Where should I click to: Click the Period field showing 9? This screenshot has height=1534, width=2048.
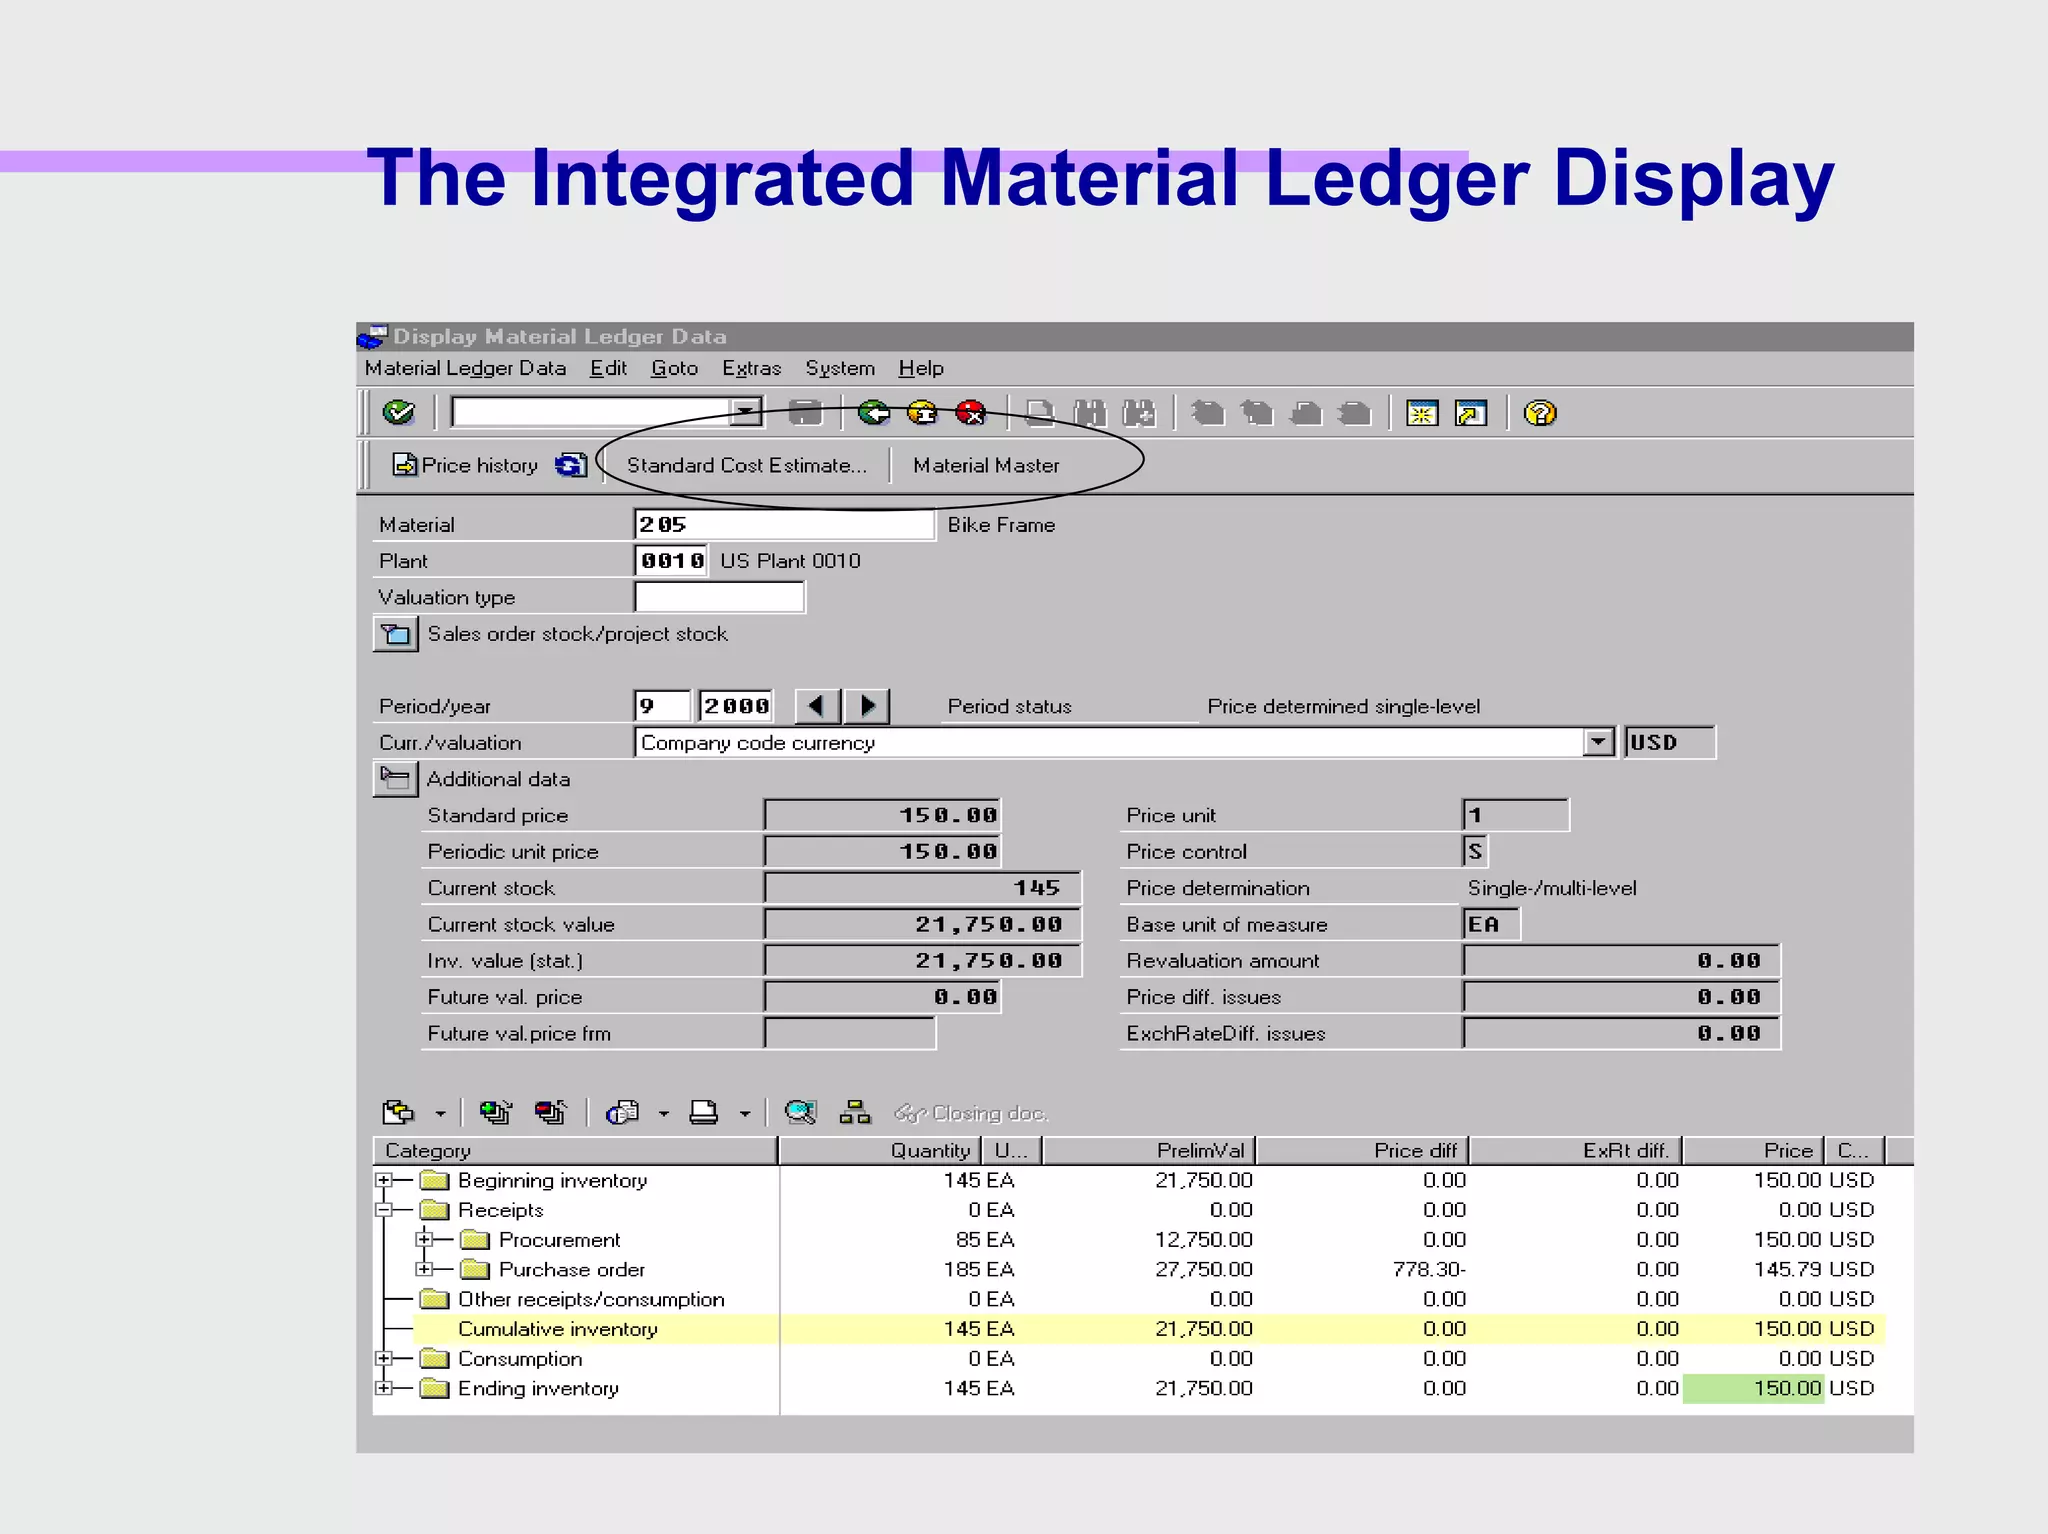662,706
